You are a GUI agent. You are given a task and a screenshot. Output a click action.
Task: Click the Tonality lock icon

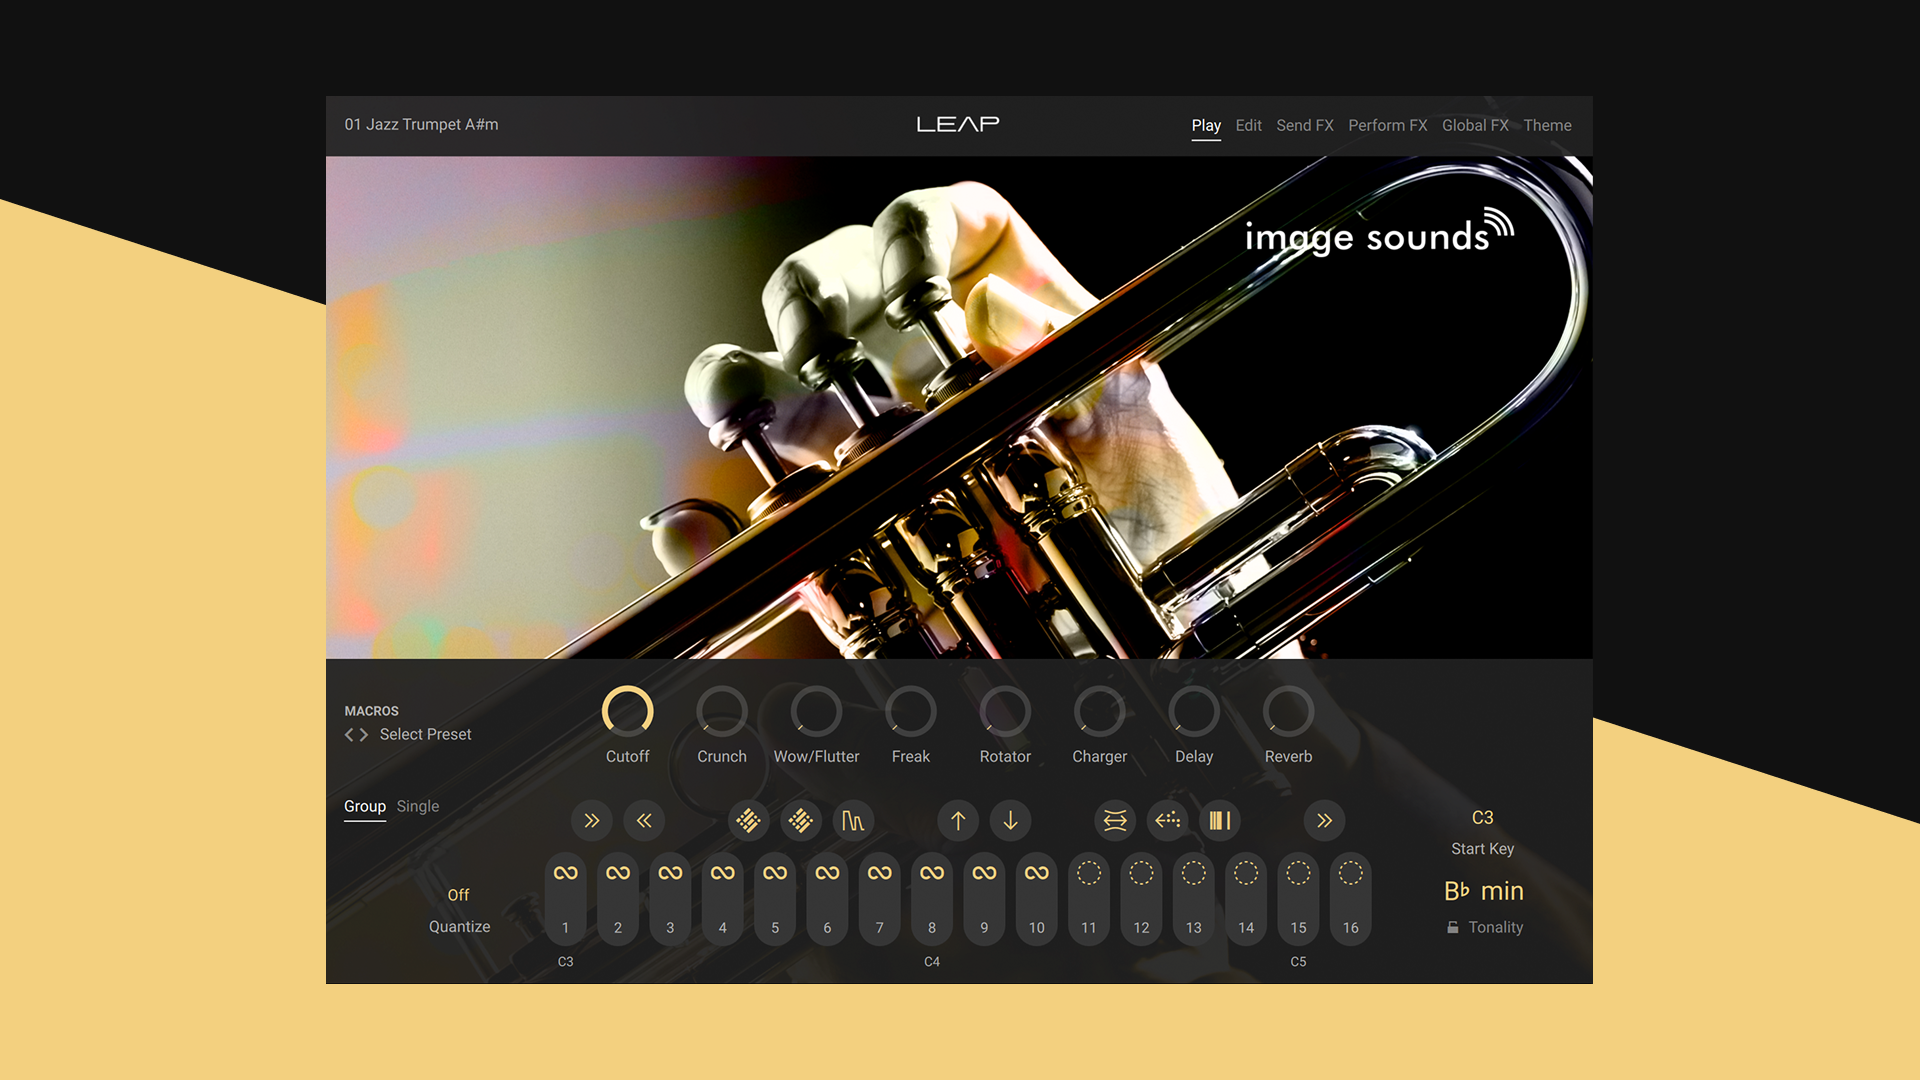pos(1452,927)
